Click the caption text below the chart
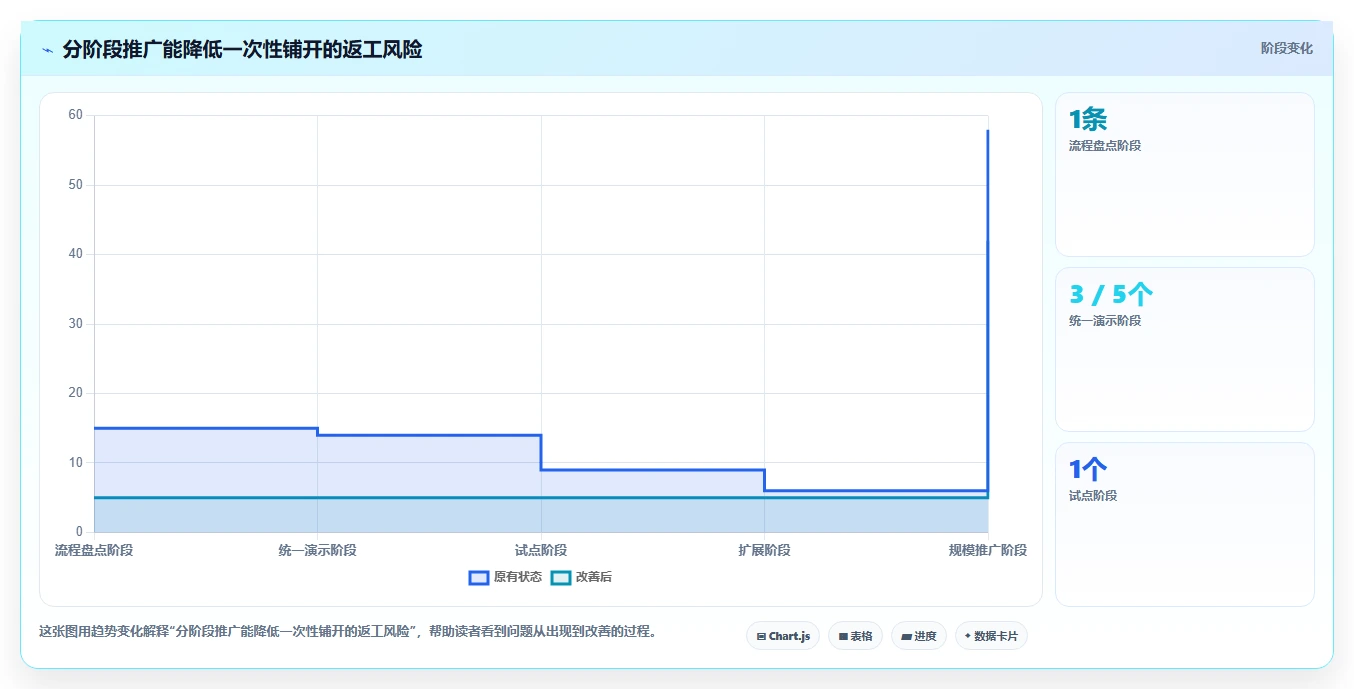The width and height of the screenshot is (1354, 689). coord(348,632)
